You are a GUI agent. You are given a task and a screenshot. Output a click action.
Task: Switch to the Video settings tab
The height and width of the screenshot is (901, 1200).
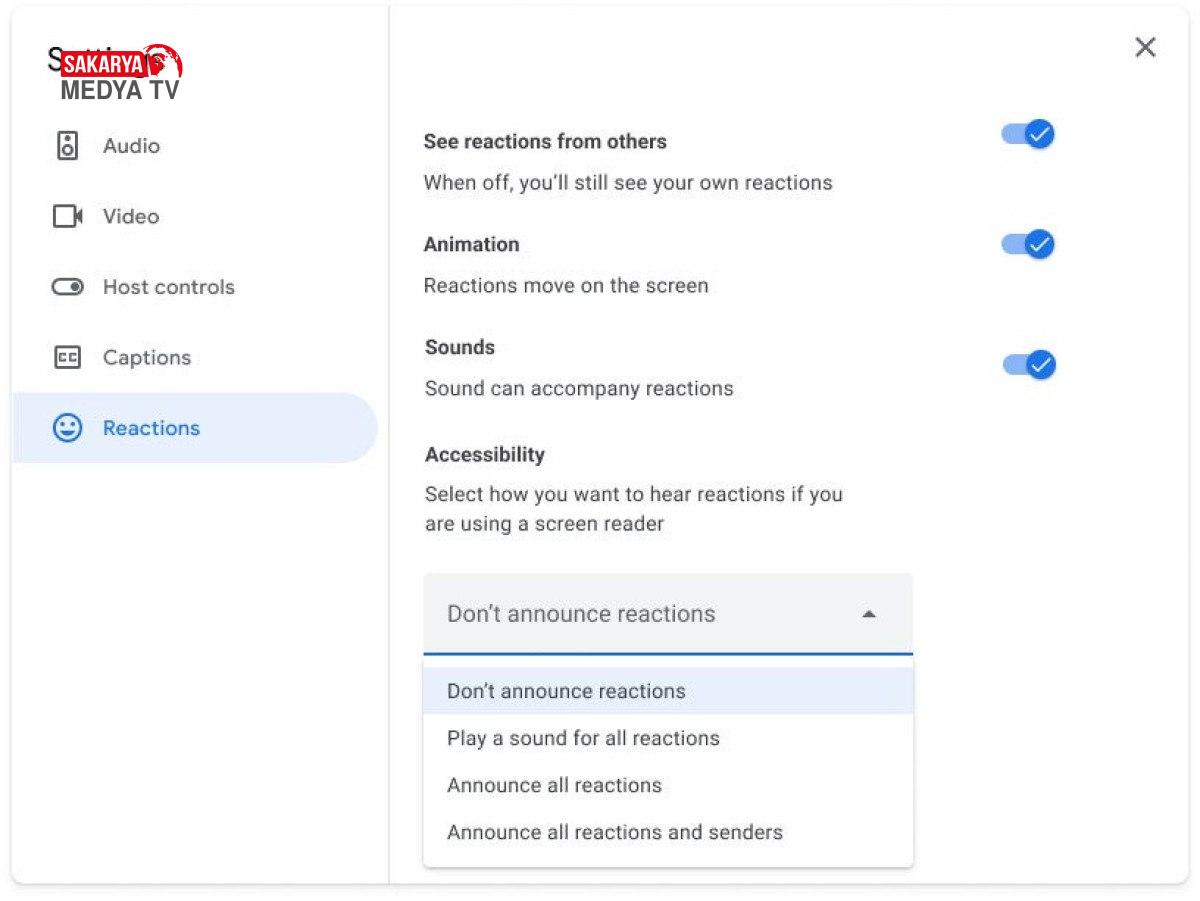tap(131, 216)
